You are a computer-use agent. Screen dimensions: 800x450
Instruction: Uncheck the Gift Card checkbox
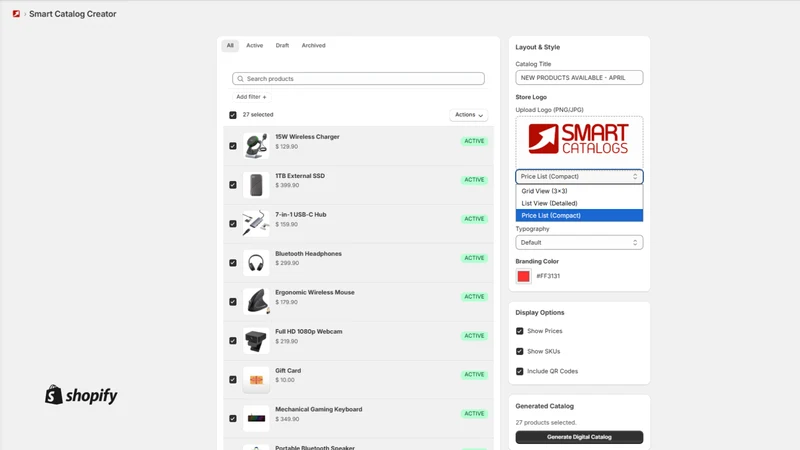(x=233, y=380)
